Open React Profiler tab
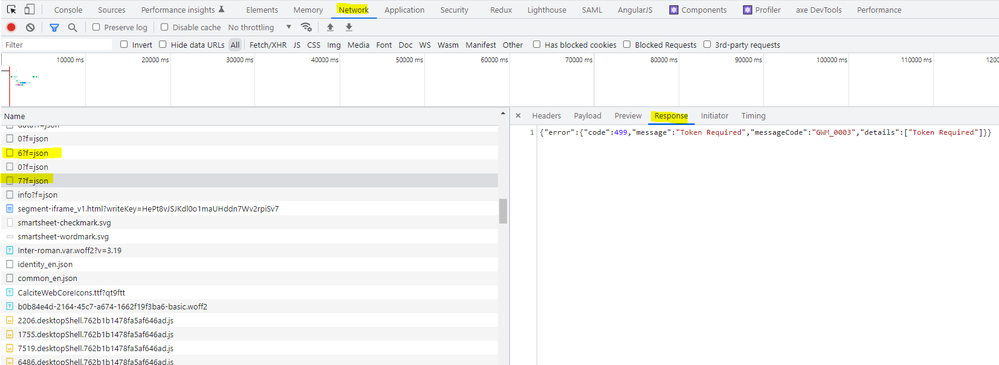This screenshot has height=365, width=999. (x=761, y=10)
